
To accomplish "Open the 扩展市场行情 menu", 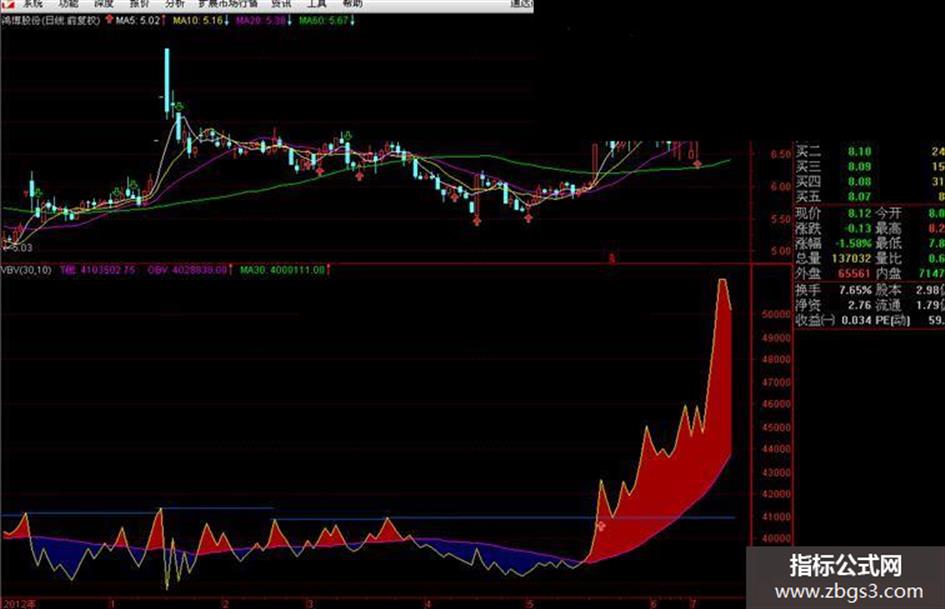I will pyautogui.click(x=228, y=3).
